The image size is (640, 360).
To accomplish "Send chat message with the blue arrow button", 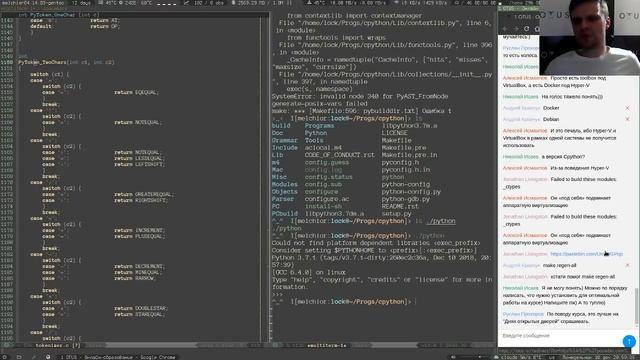I will [629, 341].
